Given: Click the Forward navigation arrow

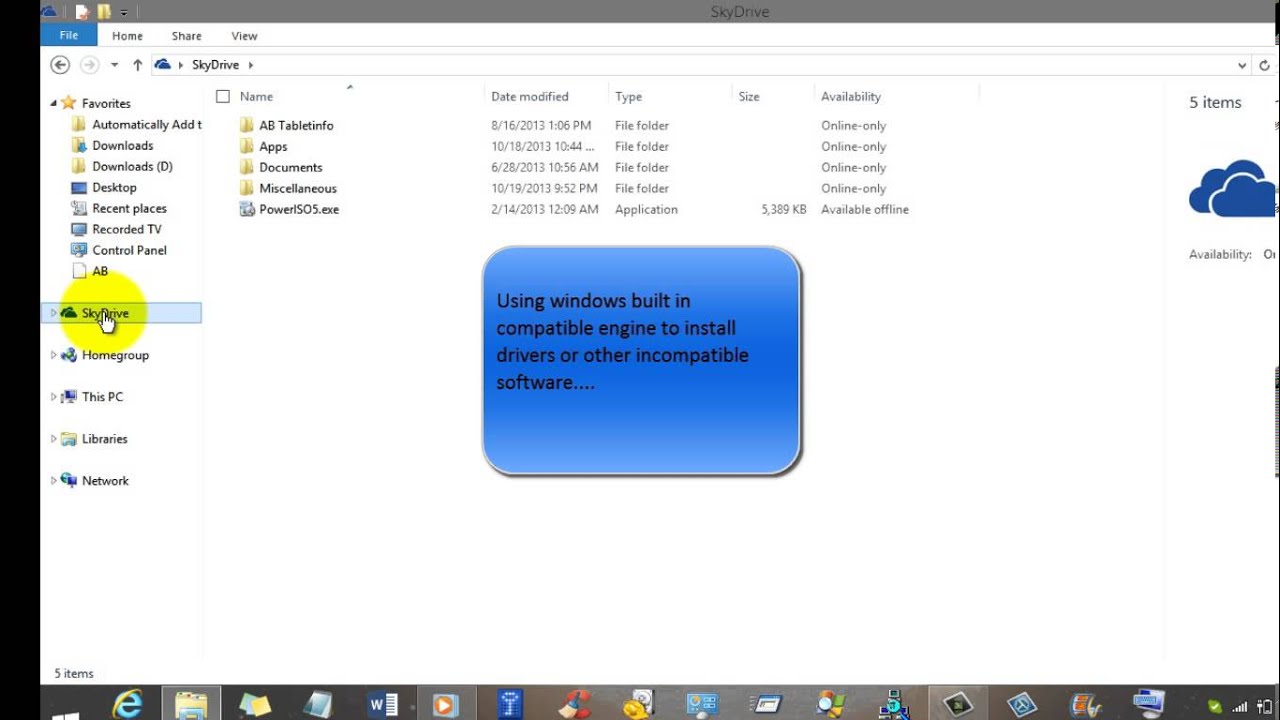Looking at the screenshot, I should click(89, 64).
